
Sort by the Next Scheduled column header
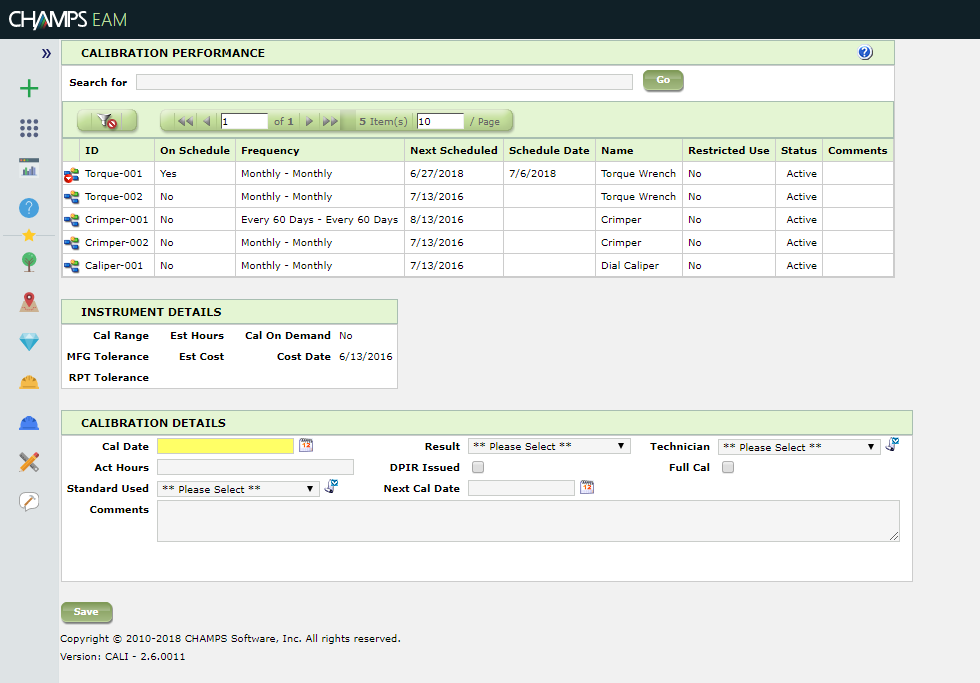(x=453, y=150)
